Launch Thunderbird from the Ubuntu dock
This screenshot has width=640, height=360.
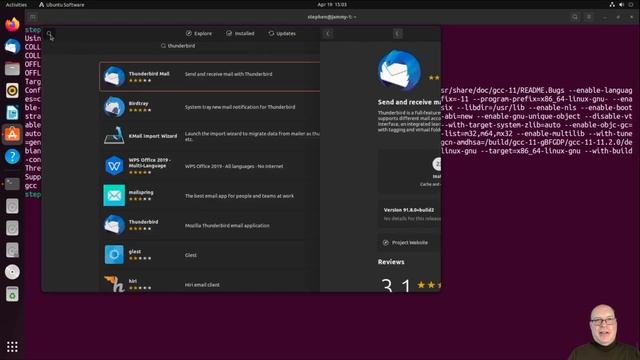pos(12,47)
